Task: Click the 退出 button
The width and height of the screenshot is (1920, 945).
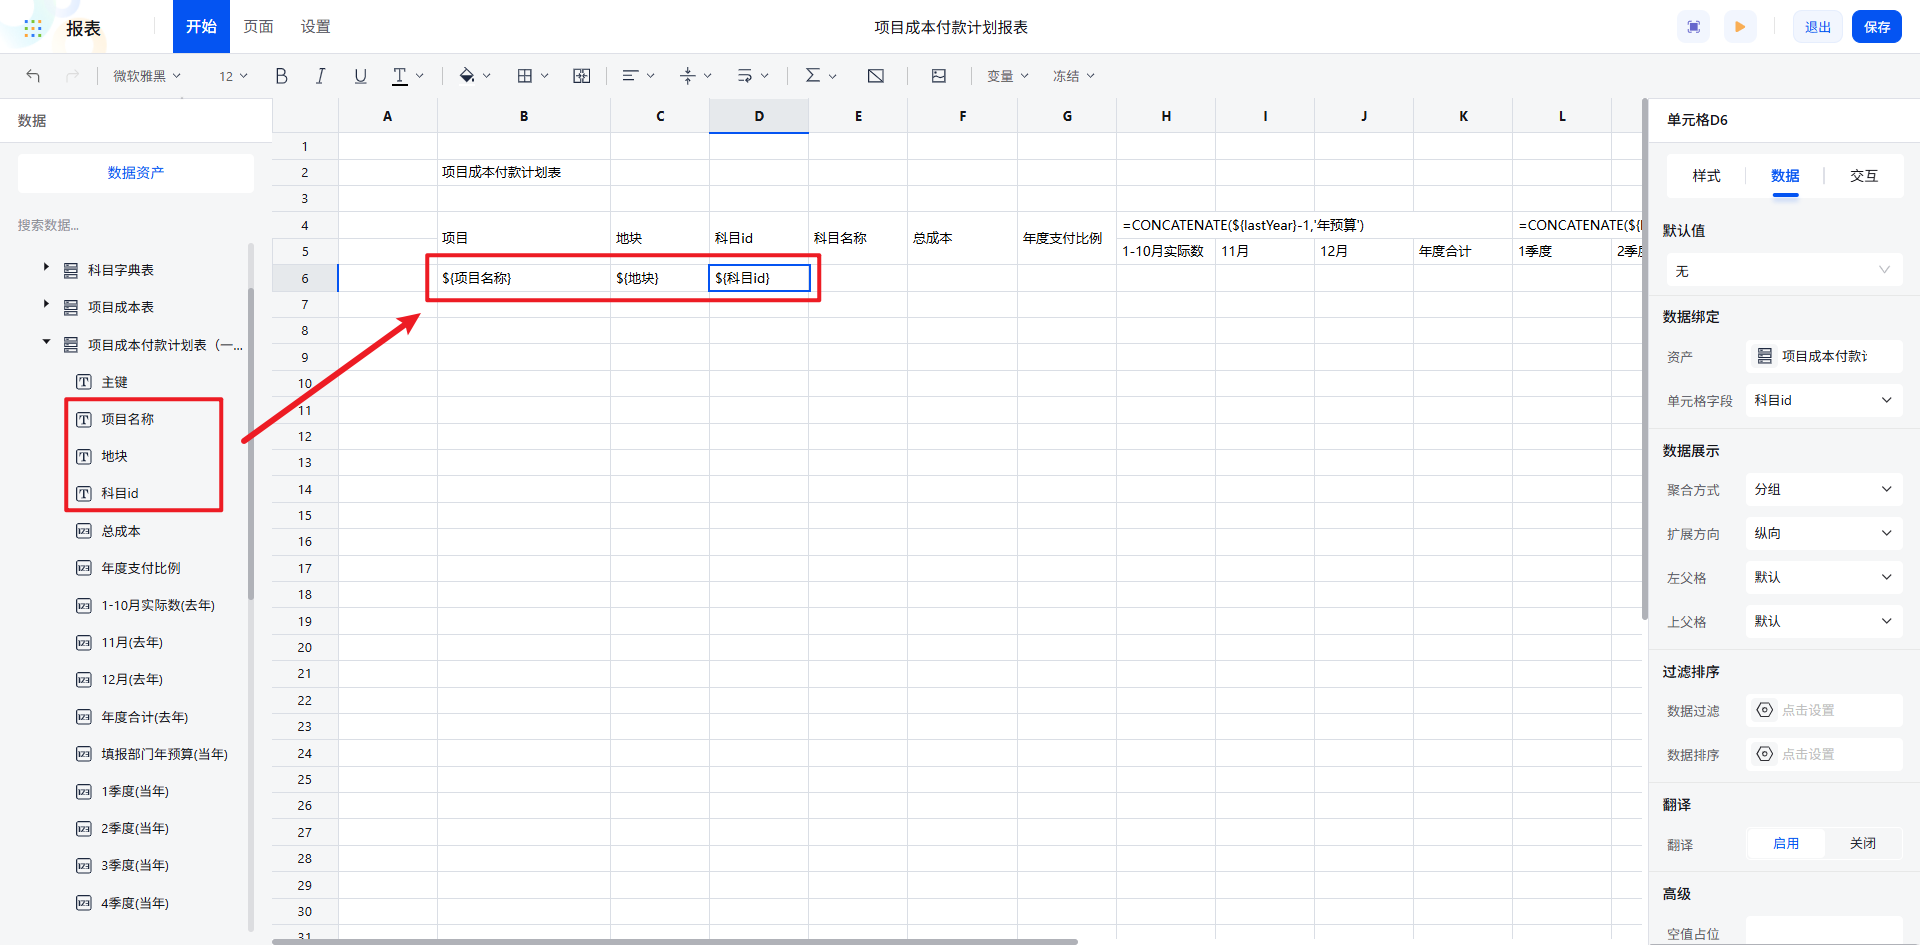Action: coord(1817,27)
